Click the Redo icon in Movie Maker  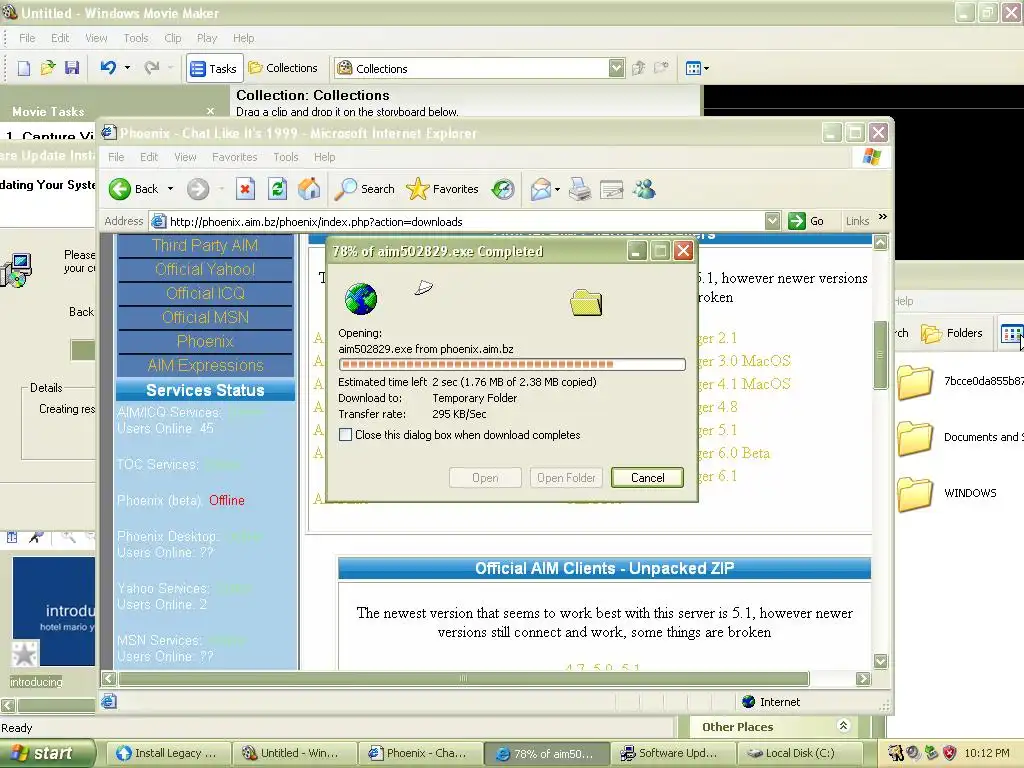(152, 67)
